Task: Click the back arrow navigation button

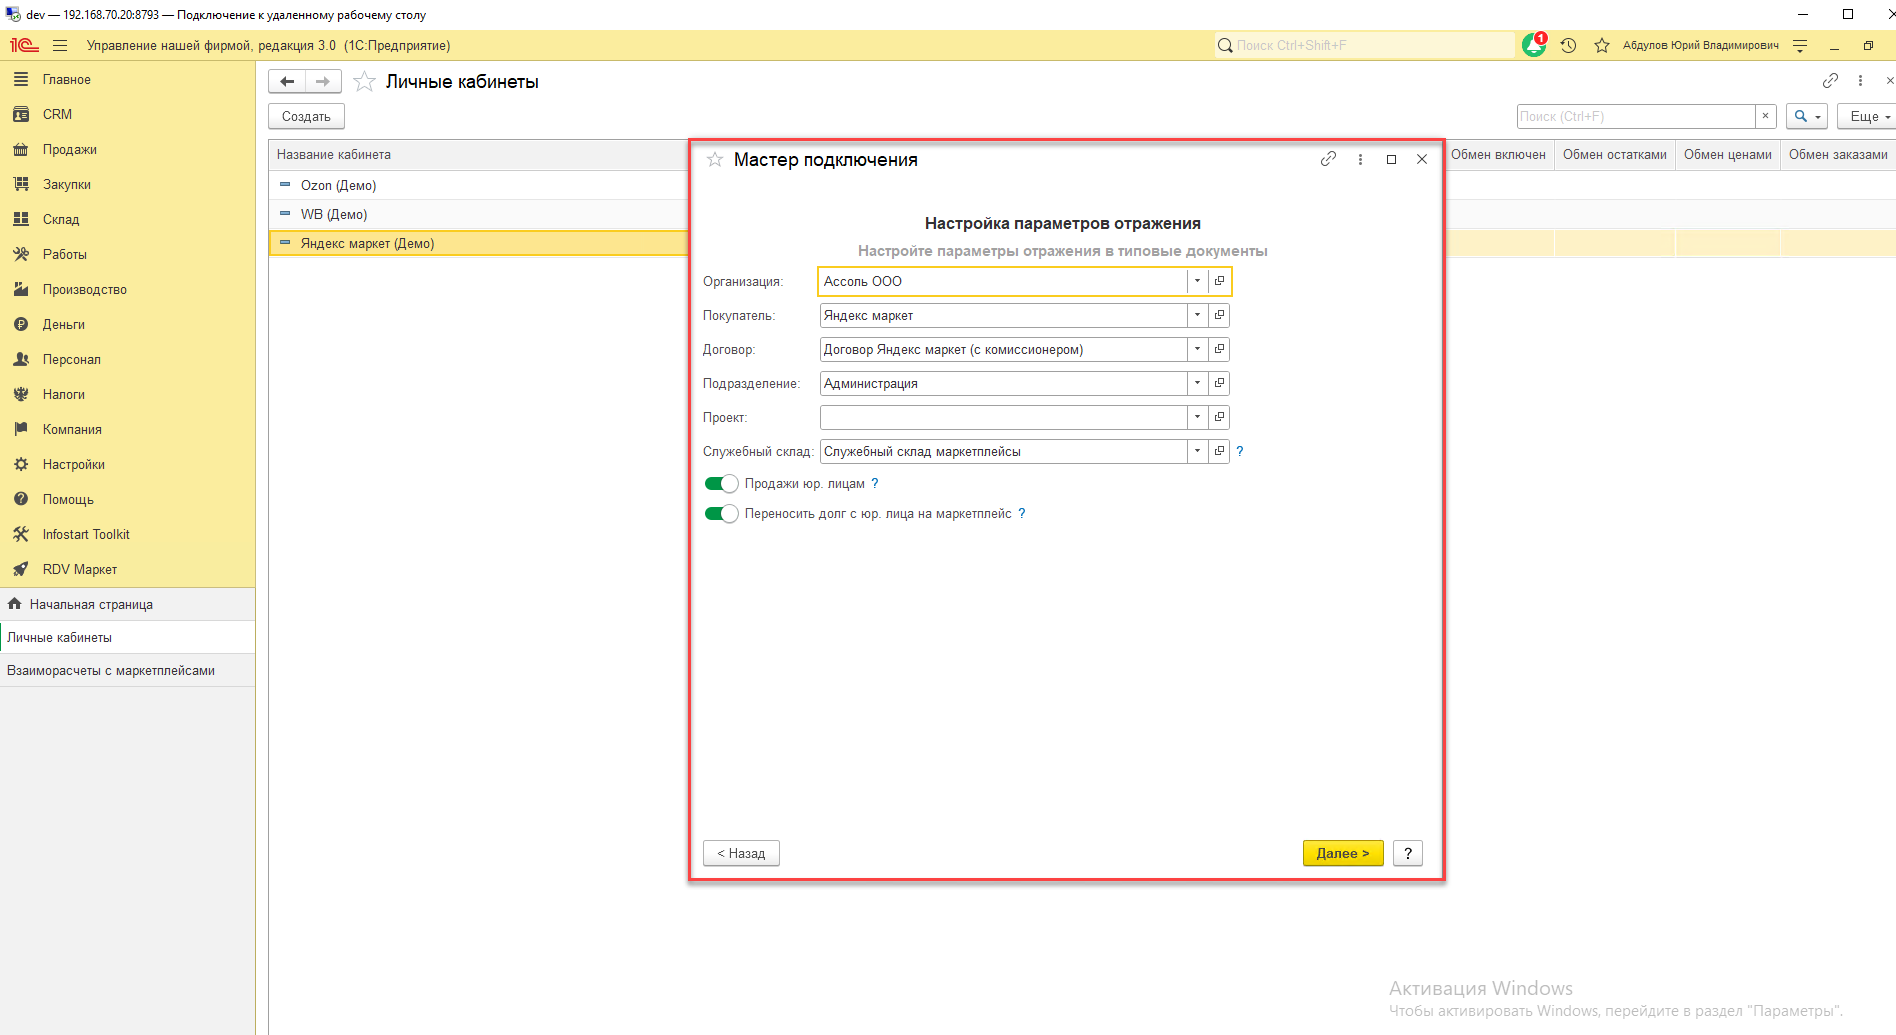Action: (x=287, y=82)
